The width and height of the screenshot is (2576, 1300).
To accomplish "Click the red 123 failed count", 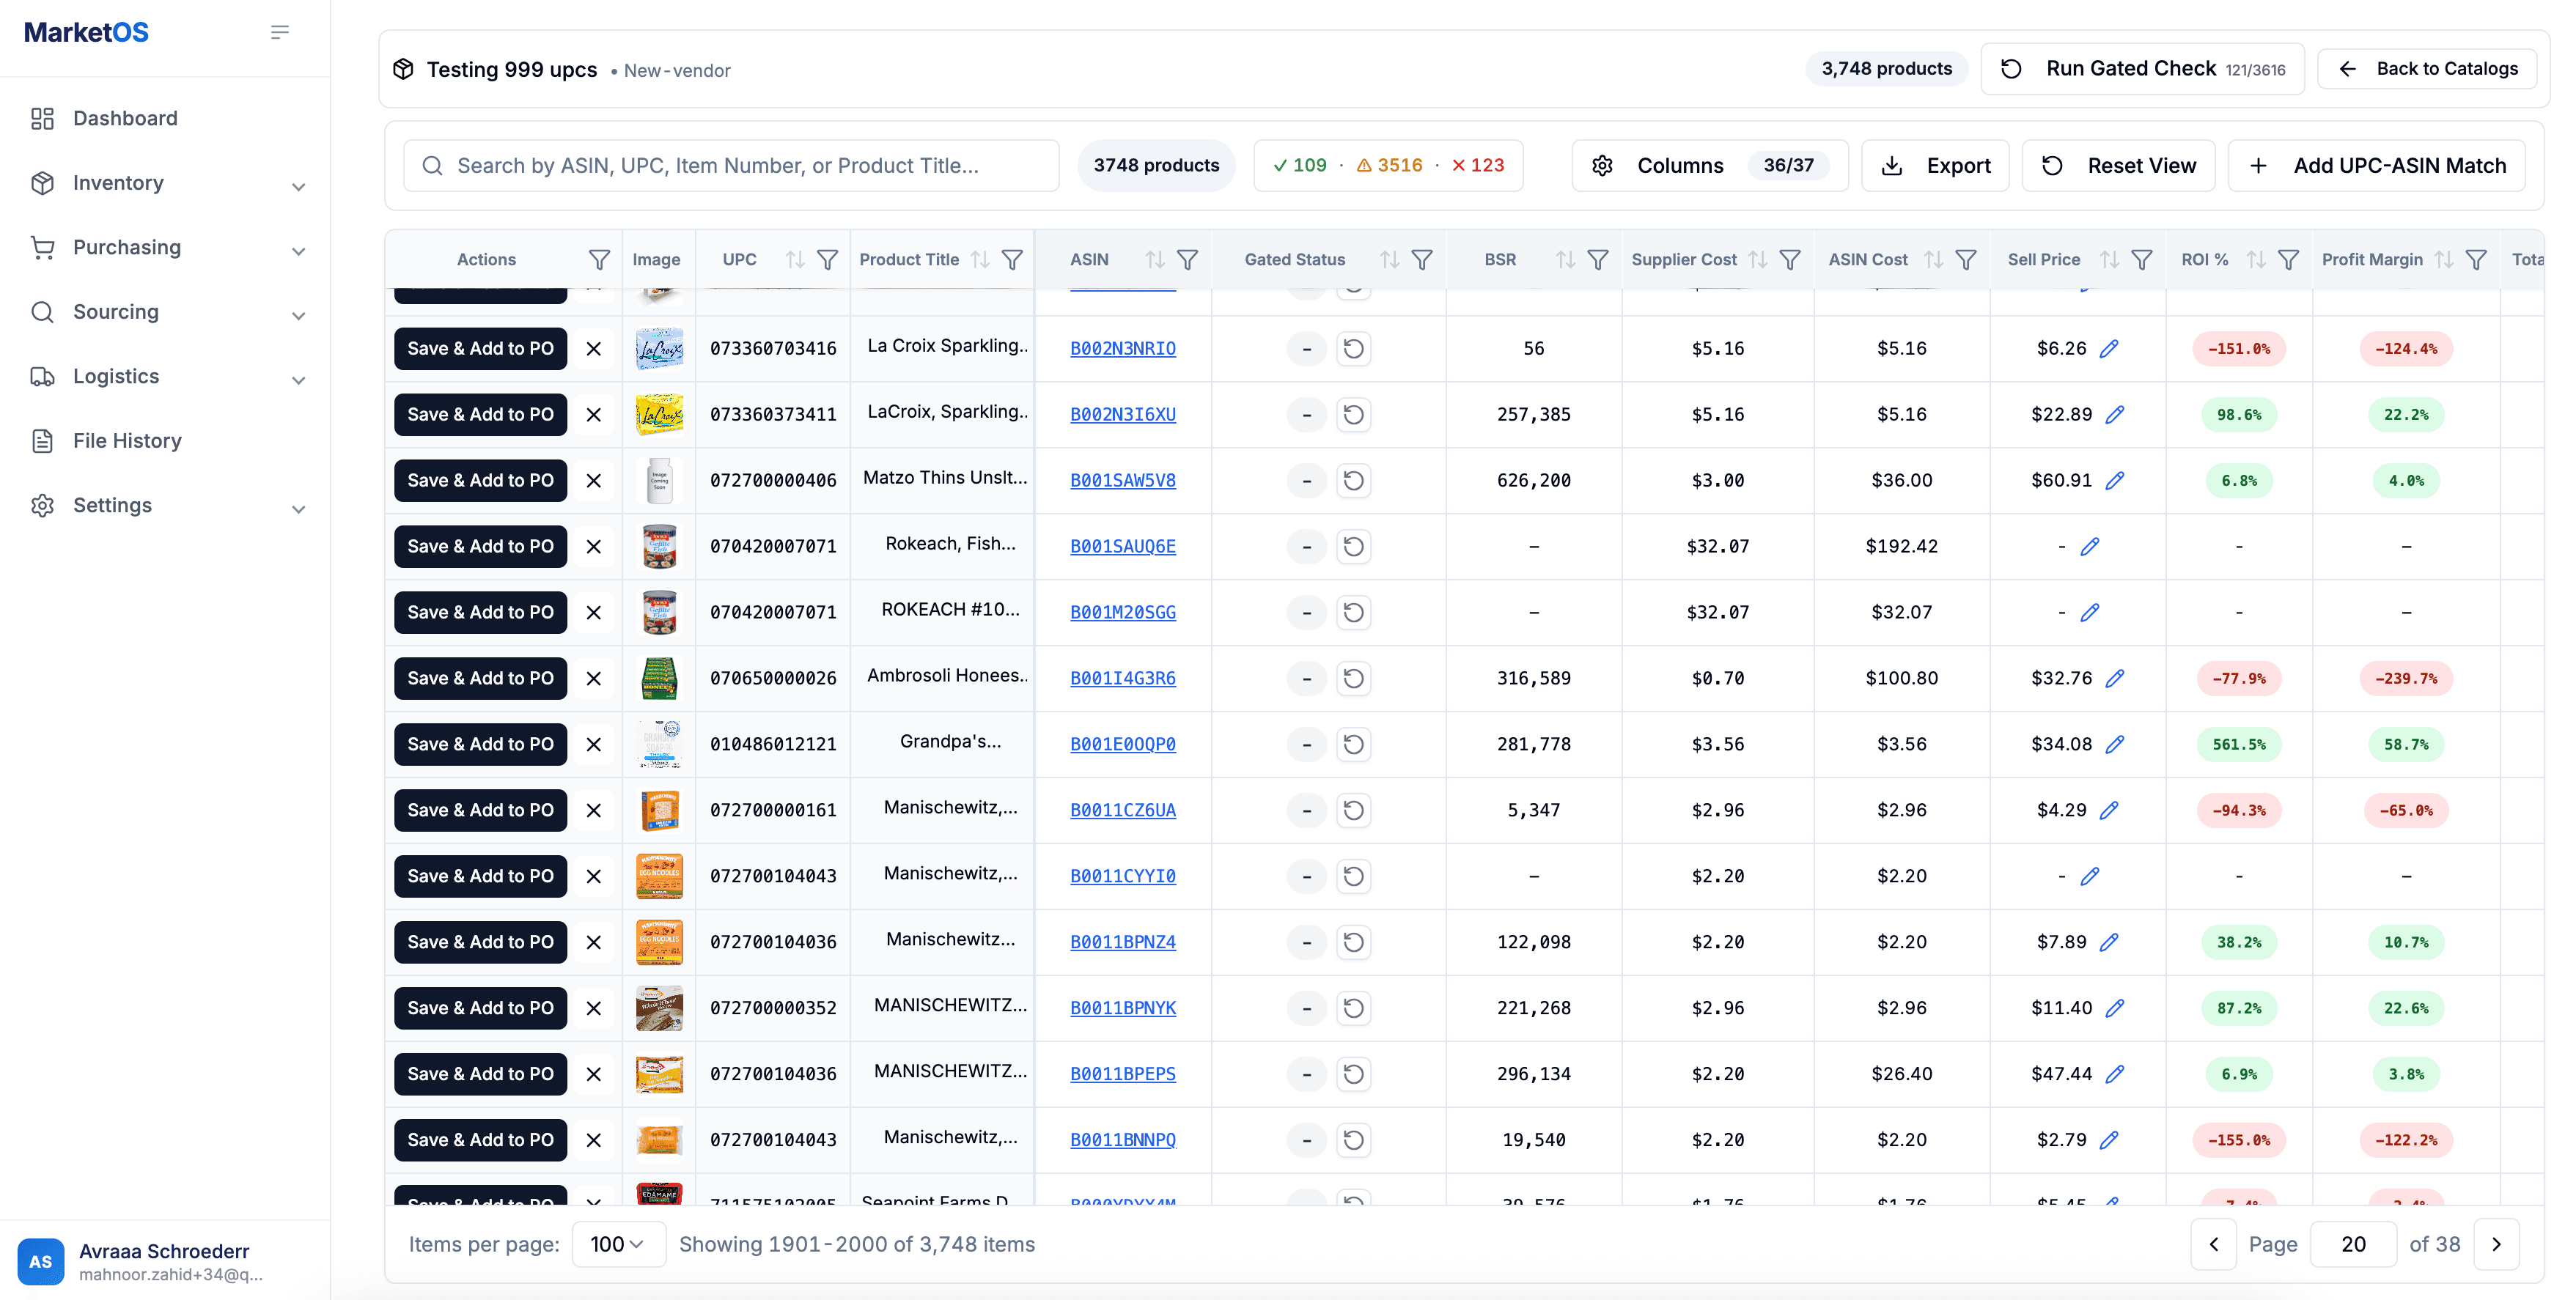I will (1478, 166).
